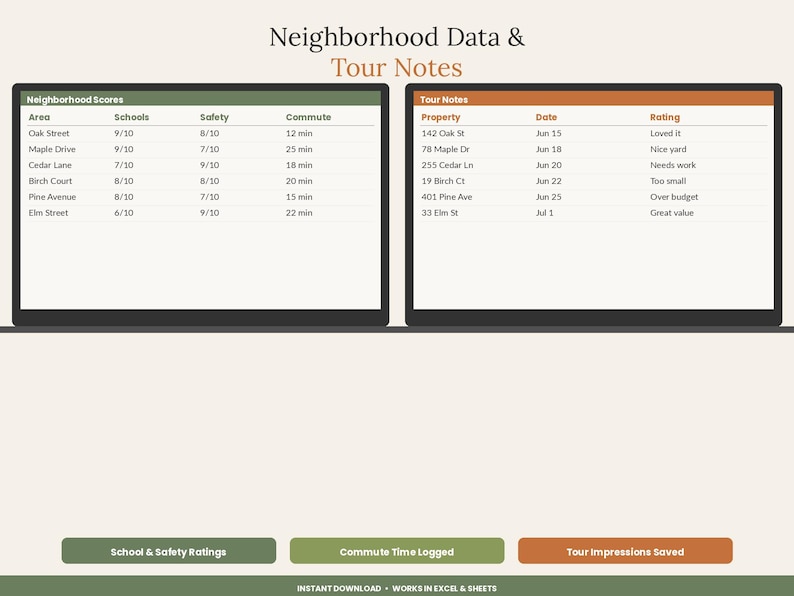Select the Birch Court area cell
The height and width of the screenshot is (596, 794).
pos(50,181)
